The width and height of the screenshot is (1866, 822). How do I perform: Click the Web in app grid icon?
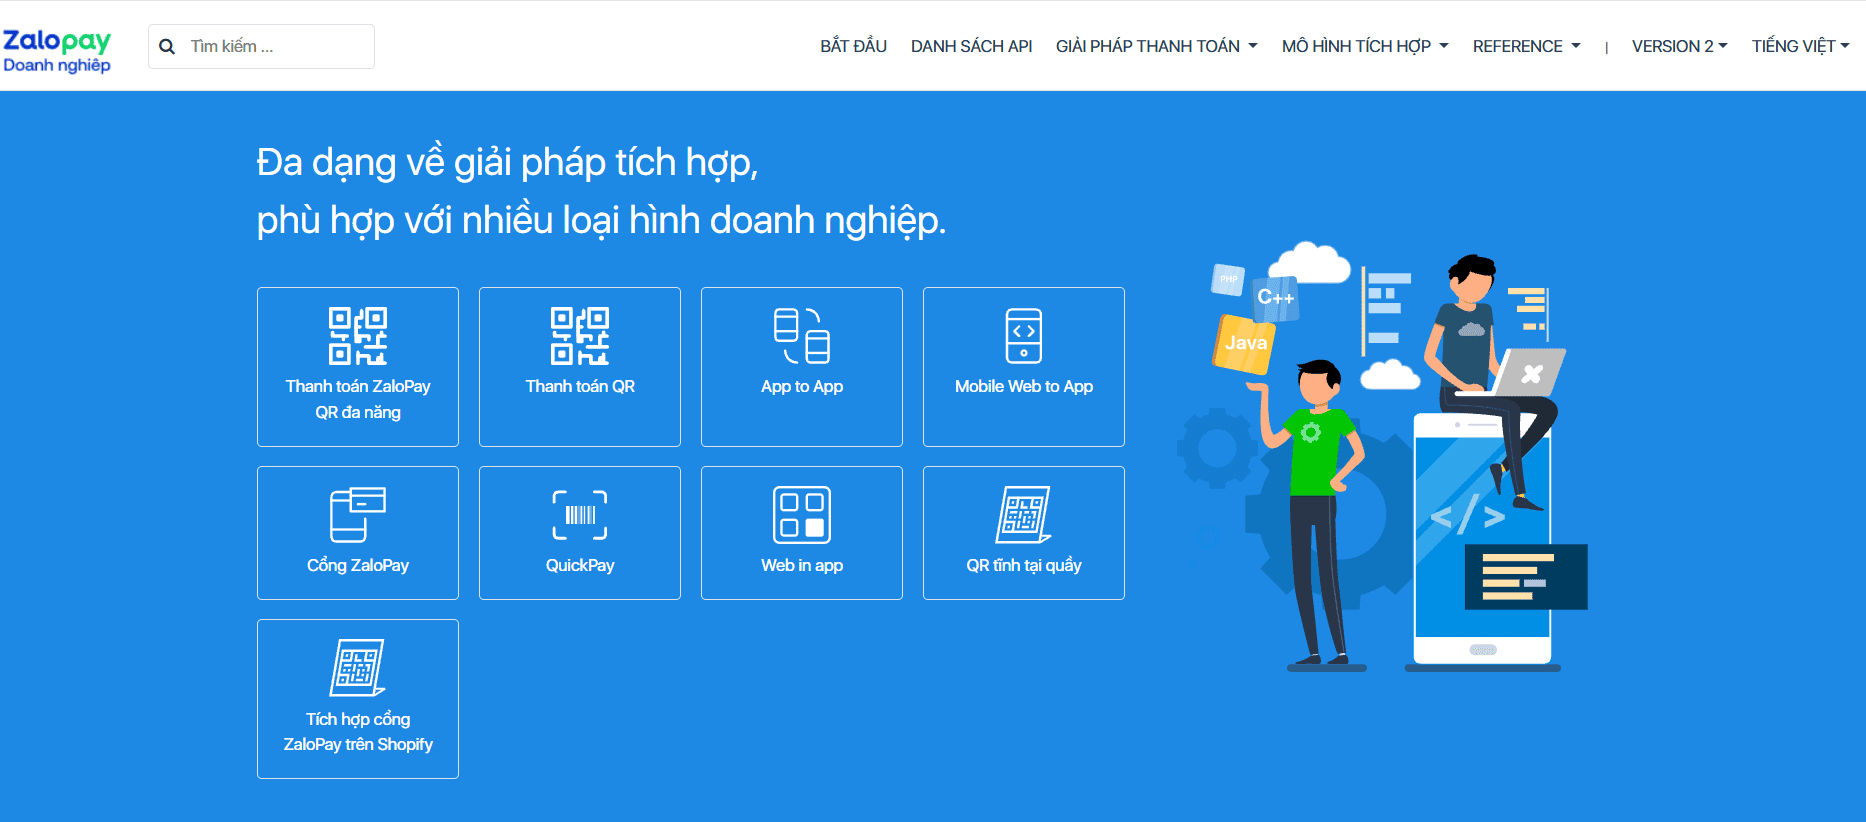coord(802,515)
